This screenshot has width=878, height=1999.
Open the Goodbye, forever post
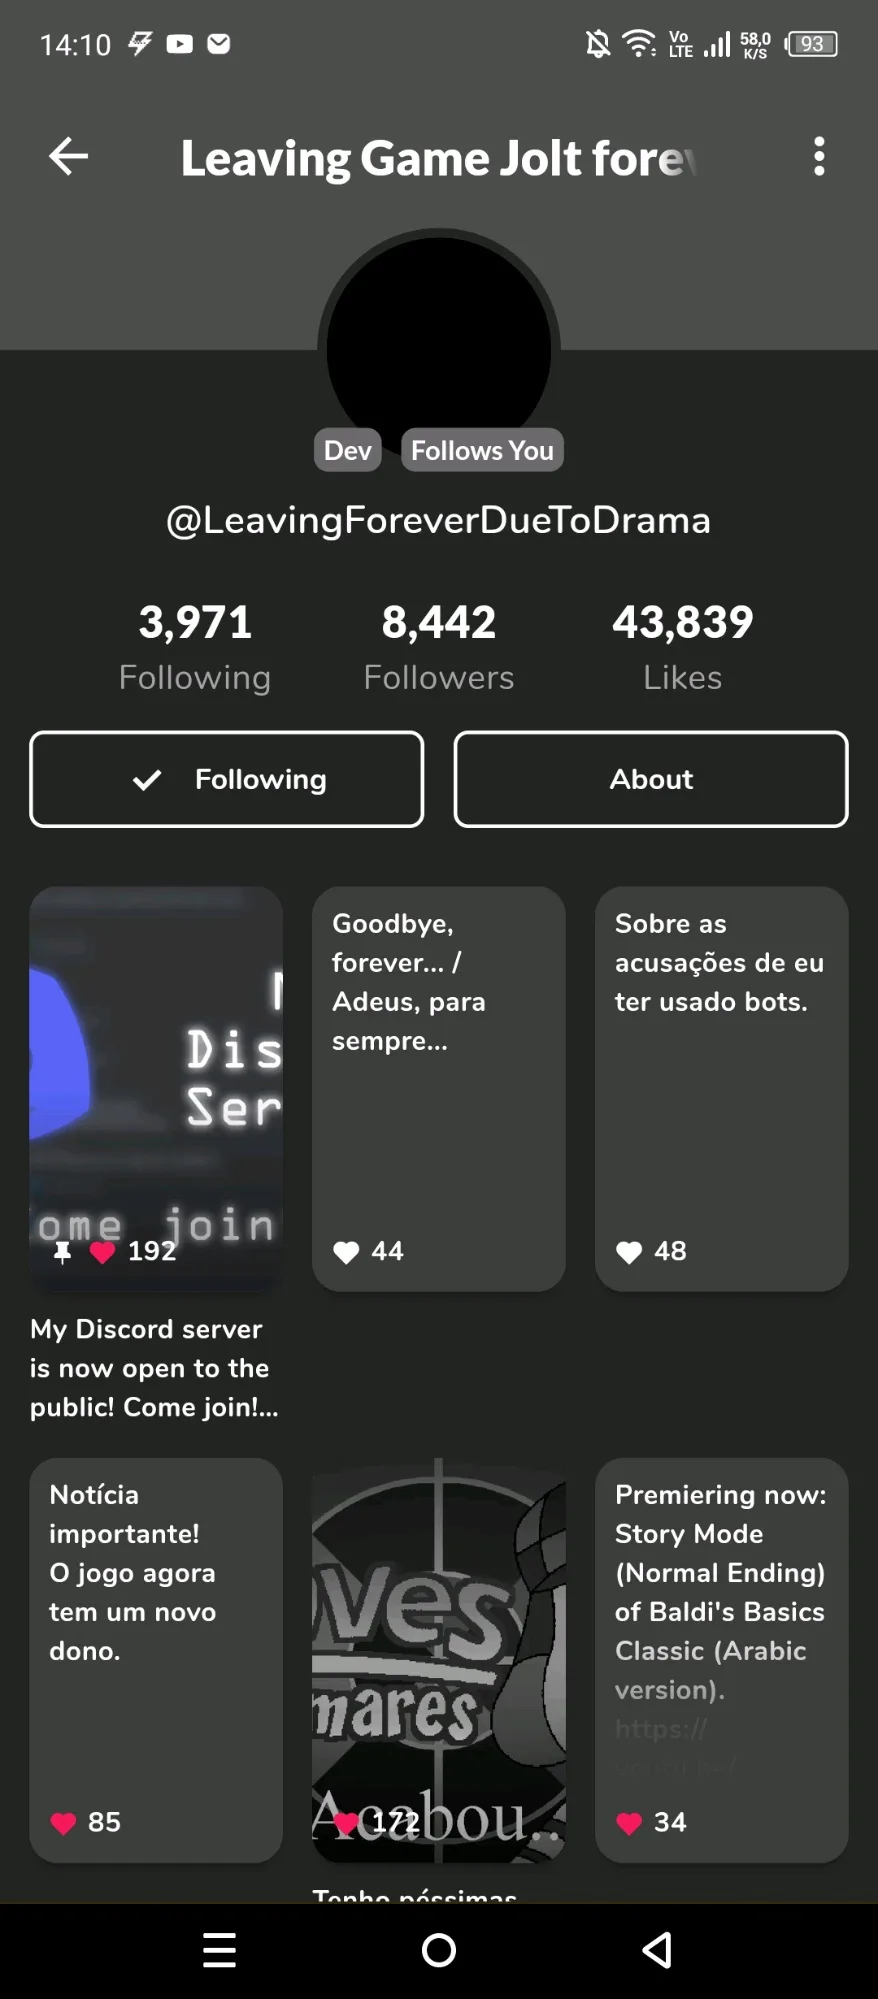439,1088
